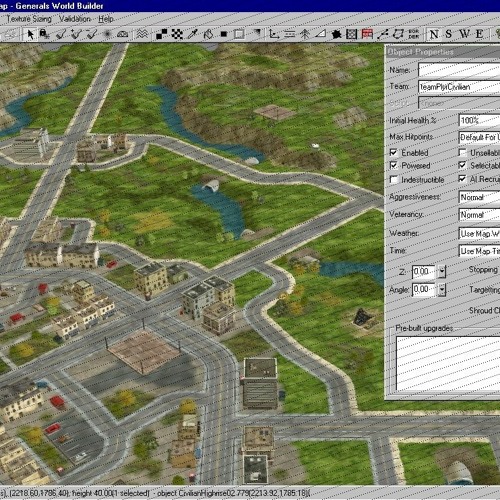500x500 pixels.
Task: Select the solid black square tool
Action: click(224, 34)
